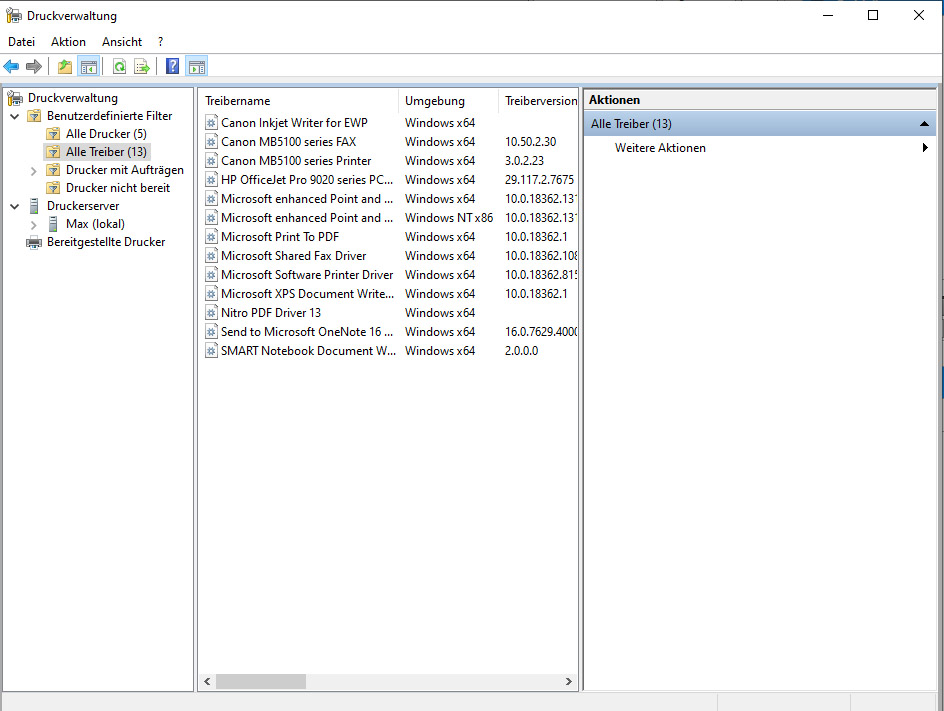
Task: Select the Send to Microsoft OneNote 16 row
Action: coord(388,332)
